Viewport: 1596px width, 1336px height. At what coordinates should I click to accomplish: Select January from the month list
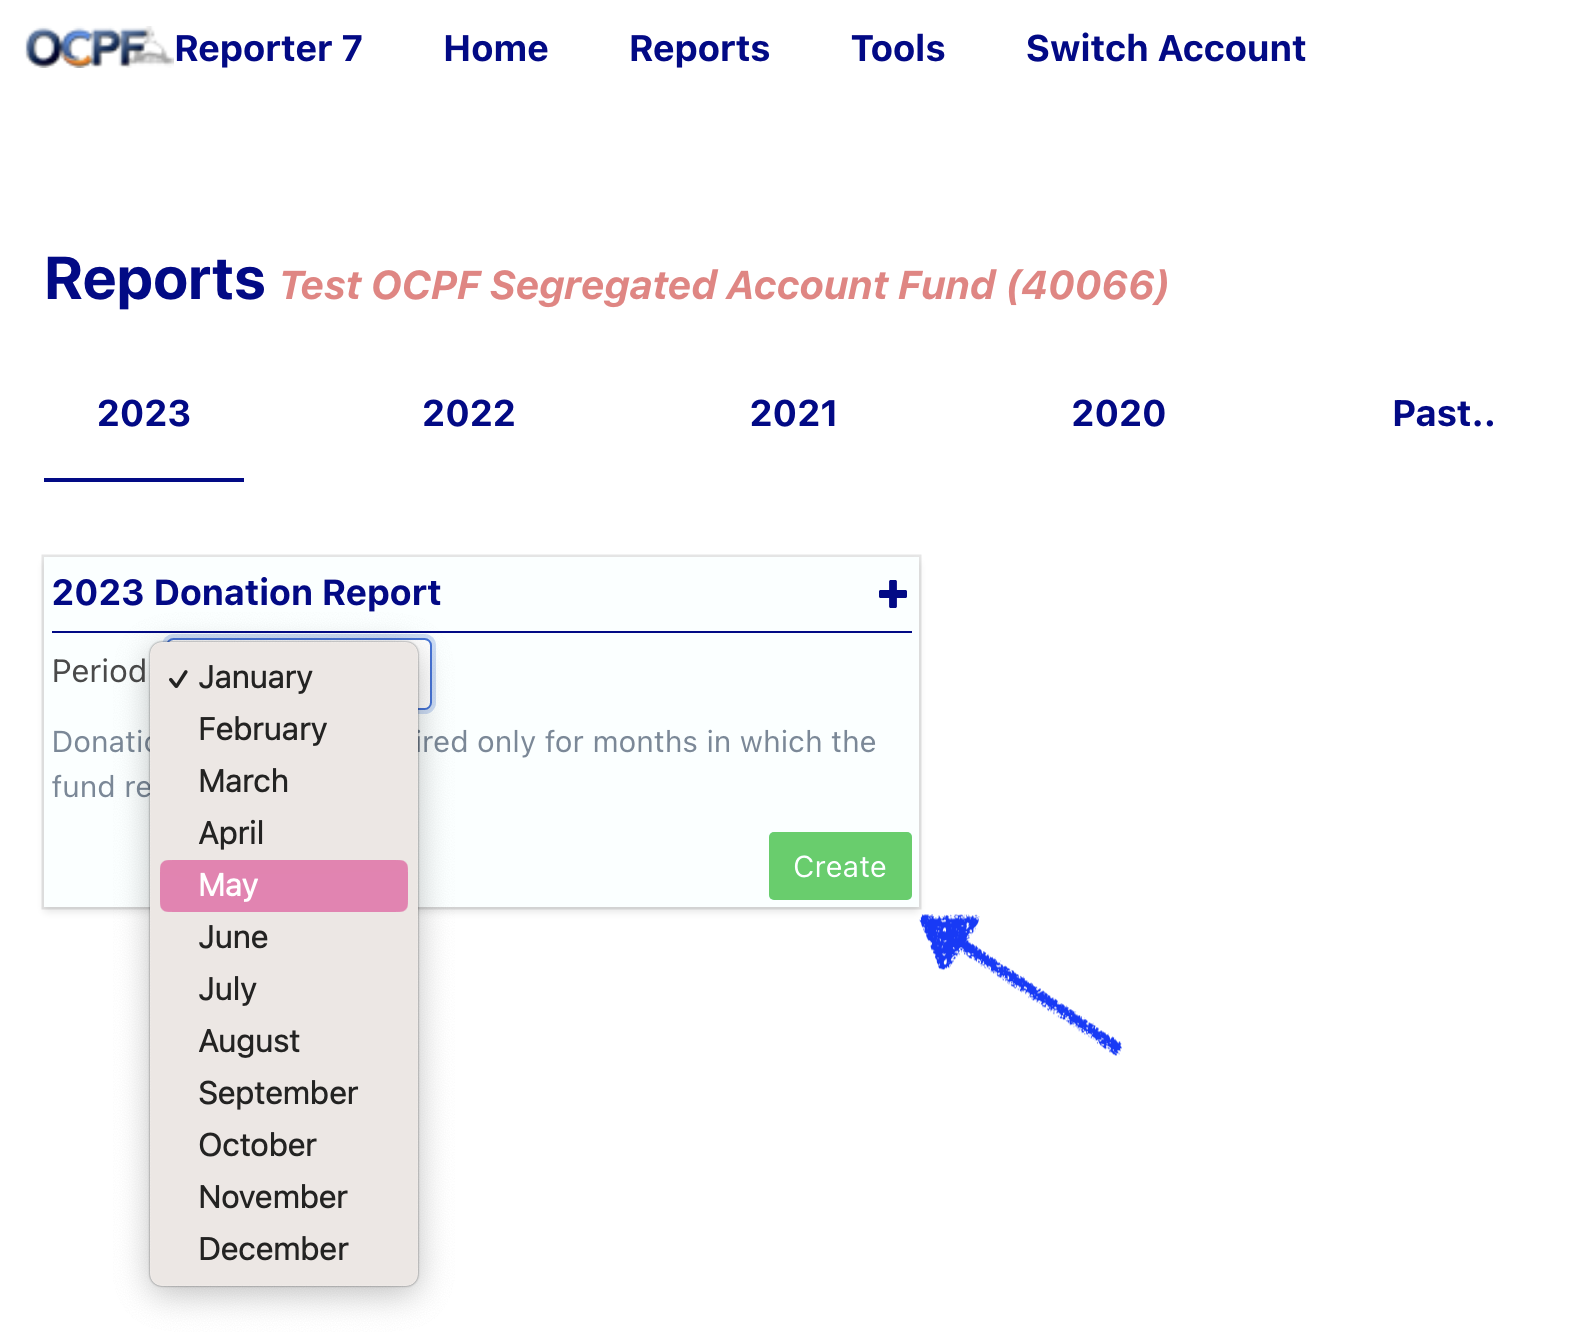point(255,677)
